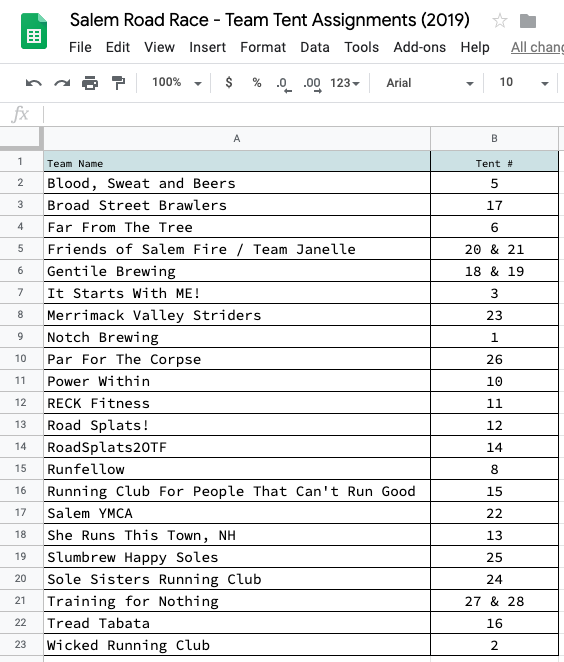Select all cells via corner box
564x662 pixels.
click(x=21, y=138)
